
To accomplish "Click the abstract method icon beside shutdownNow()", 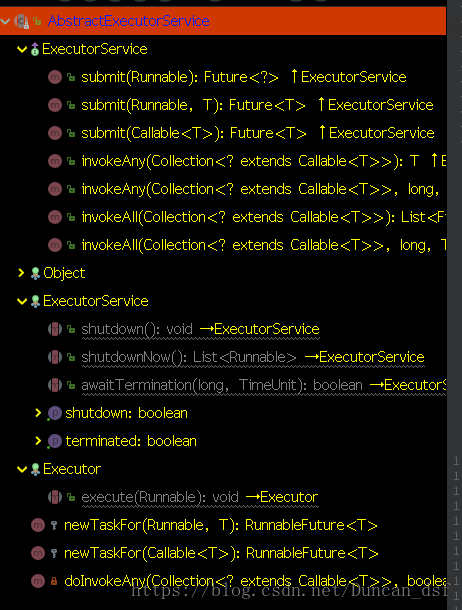I will click(x=55, y=357).
